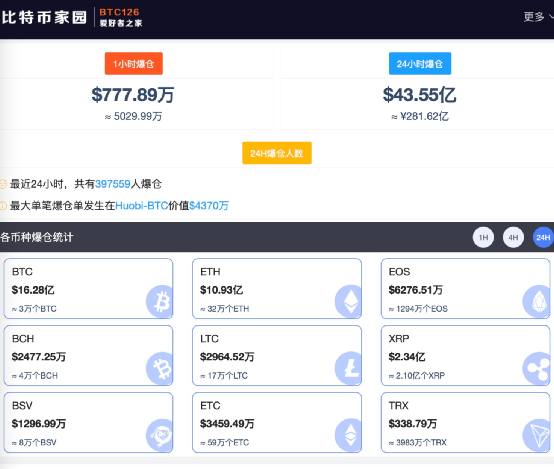The height and width of the screenshot is (469, 554).
Task: Open the 比特币家园 site logo
Action: click(44, 17)
